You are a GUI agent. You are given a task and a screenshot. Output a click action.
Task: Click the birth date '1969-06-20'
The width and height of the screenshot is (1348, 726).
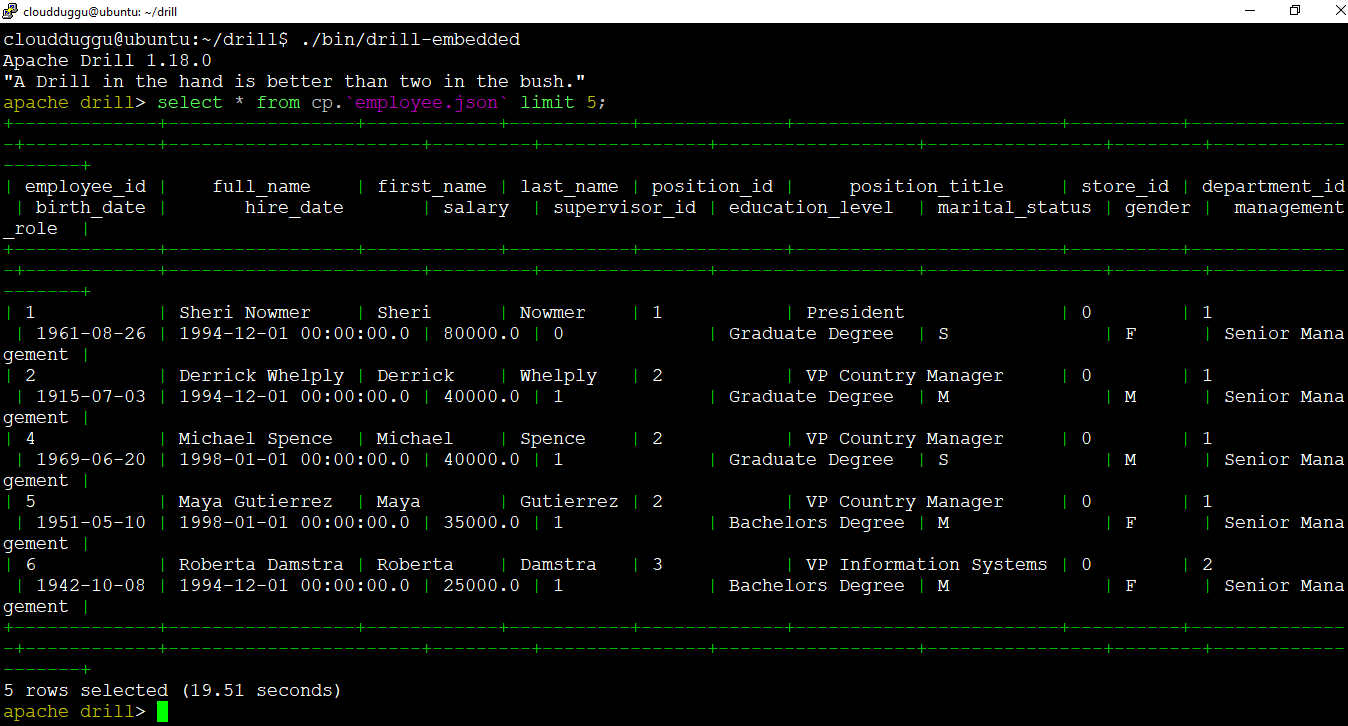click(90, 460)
